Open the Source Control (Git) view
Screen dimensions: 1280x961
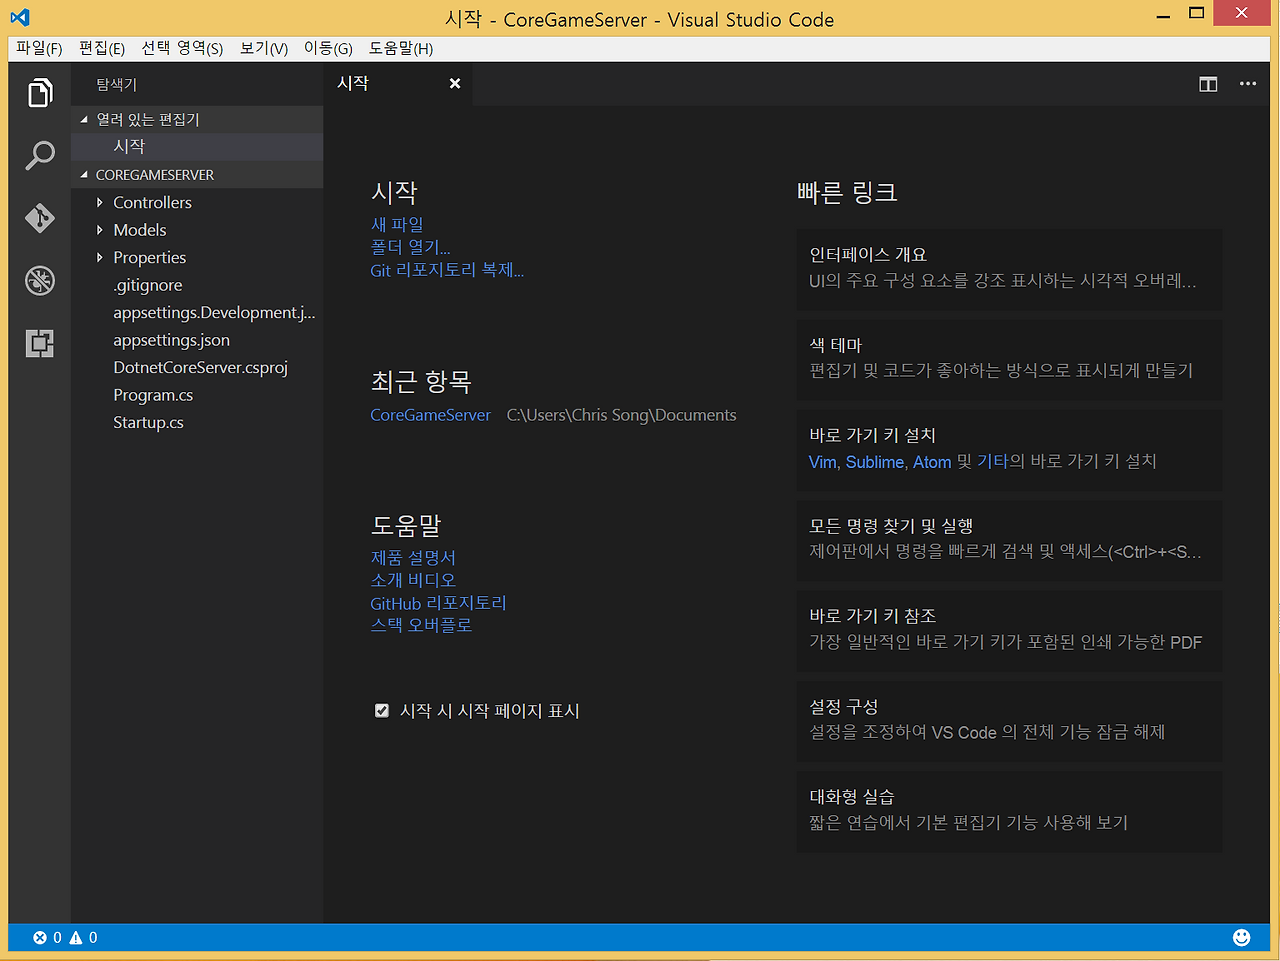tap(40, 218)
